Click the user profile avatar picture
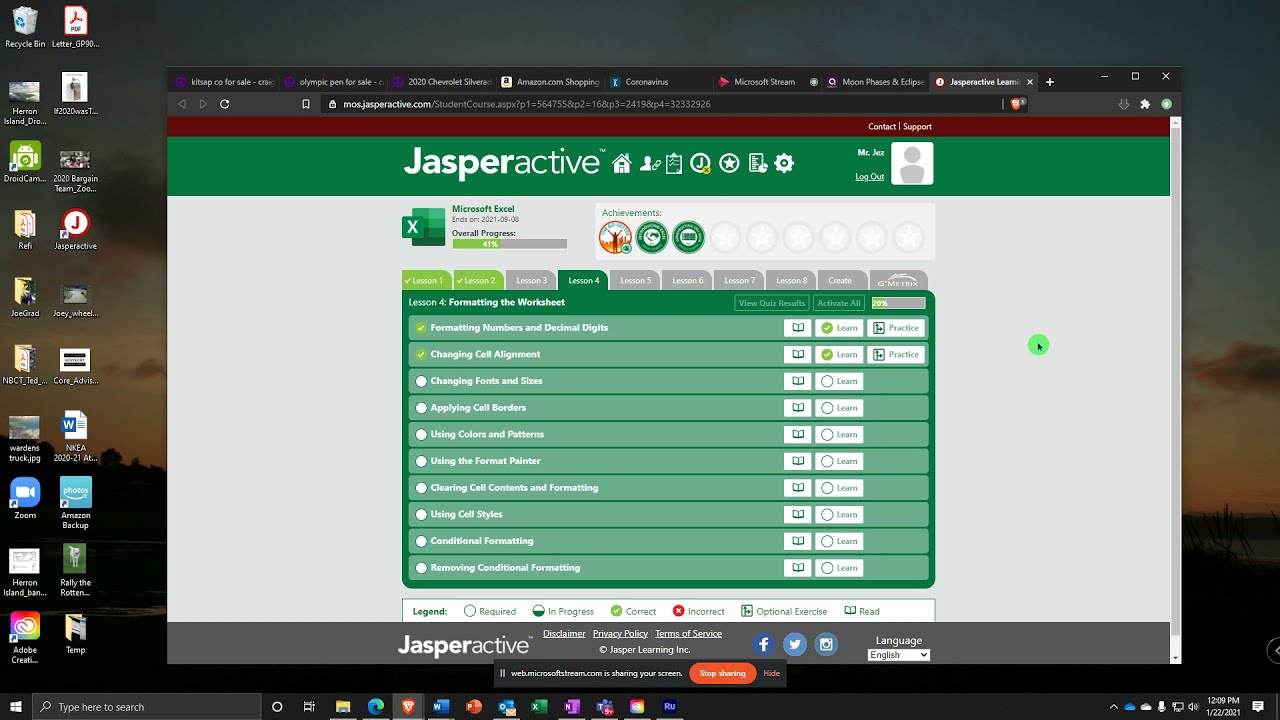The height and width of the screenshot is (720, 1280). click(912, 164)
